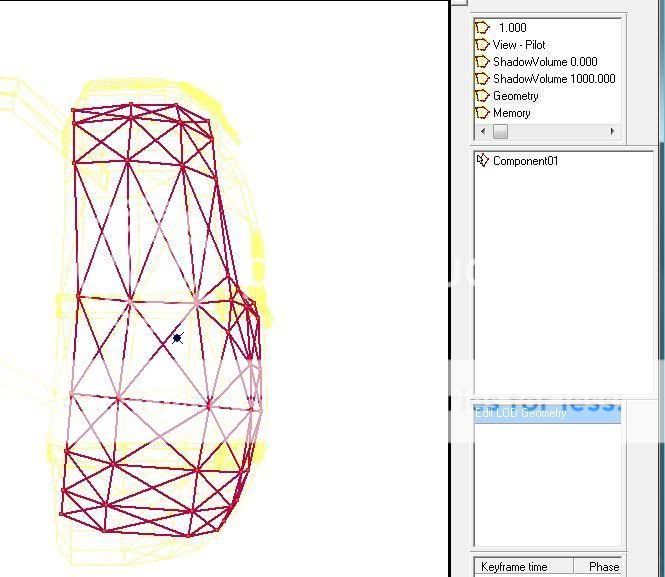The image size is (665, 577).
Task: Click the LOD list horizontal scrollbar thumb
Action: pos(500,132)
